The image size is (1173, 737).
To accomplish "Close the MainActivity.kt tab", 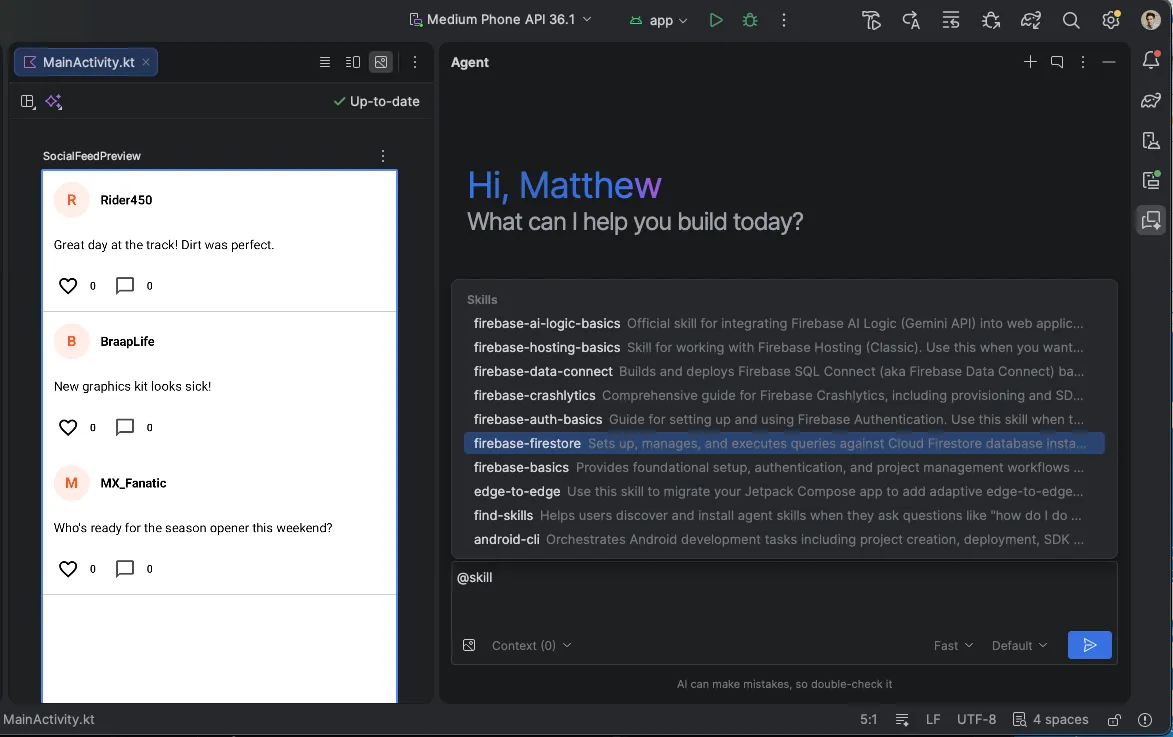I will click(146, 62).
